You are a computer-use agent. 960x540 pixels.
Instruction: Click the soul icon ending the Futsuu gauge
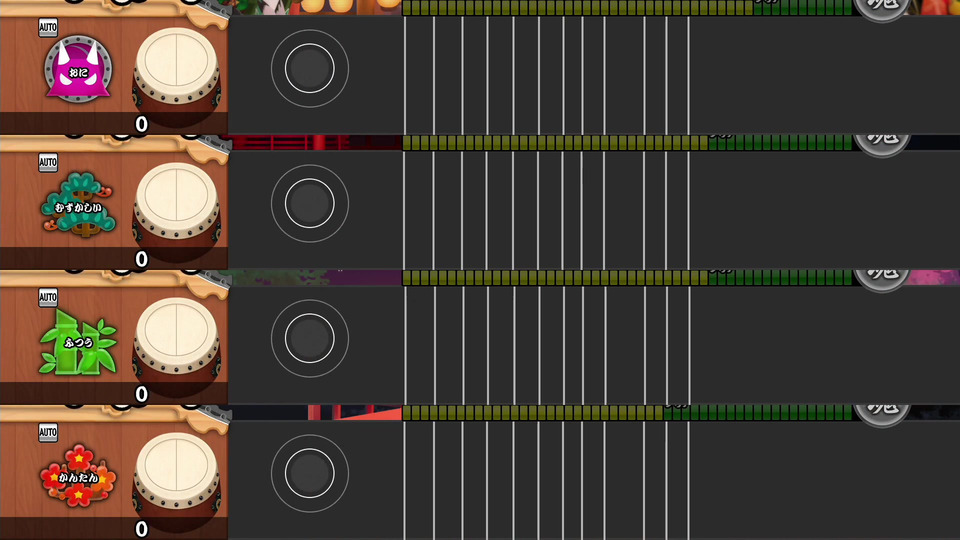(x=882, y=278)
